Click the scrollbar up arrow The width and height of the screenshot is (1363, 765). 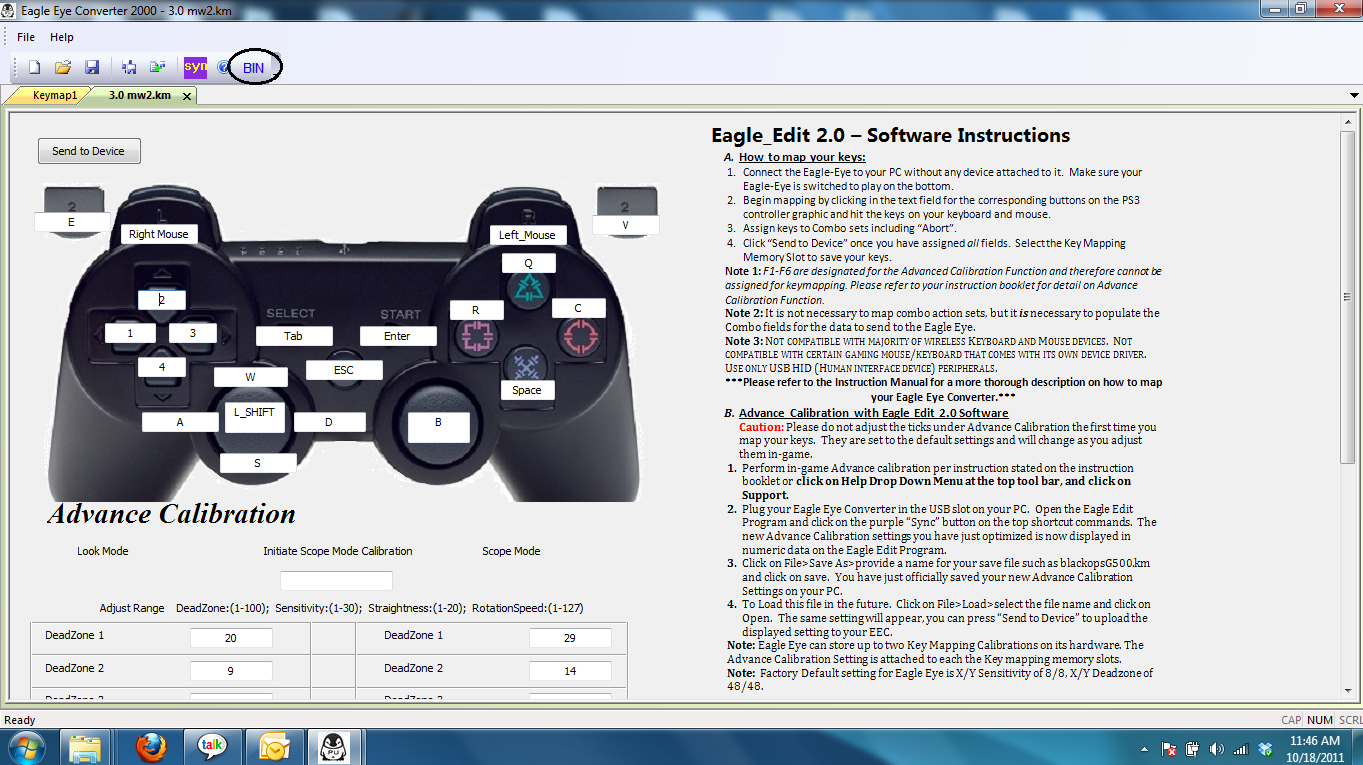click(1349, 121)
